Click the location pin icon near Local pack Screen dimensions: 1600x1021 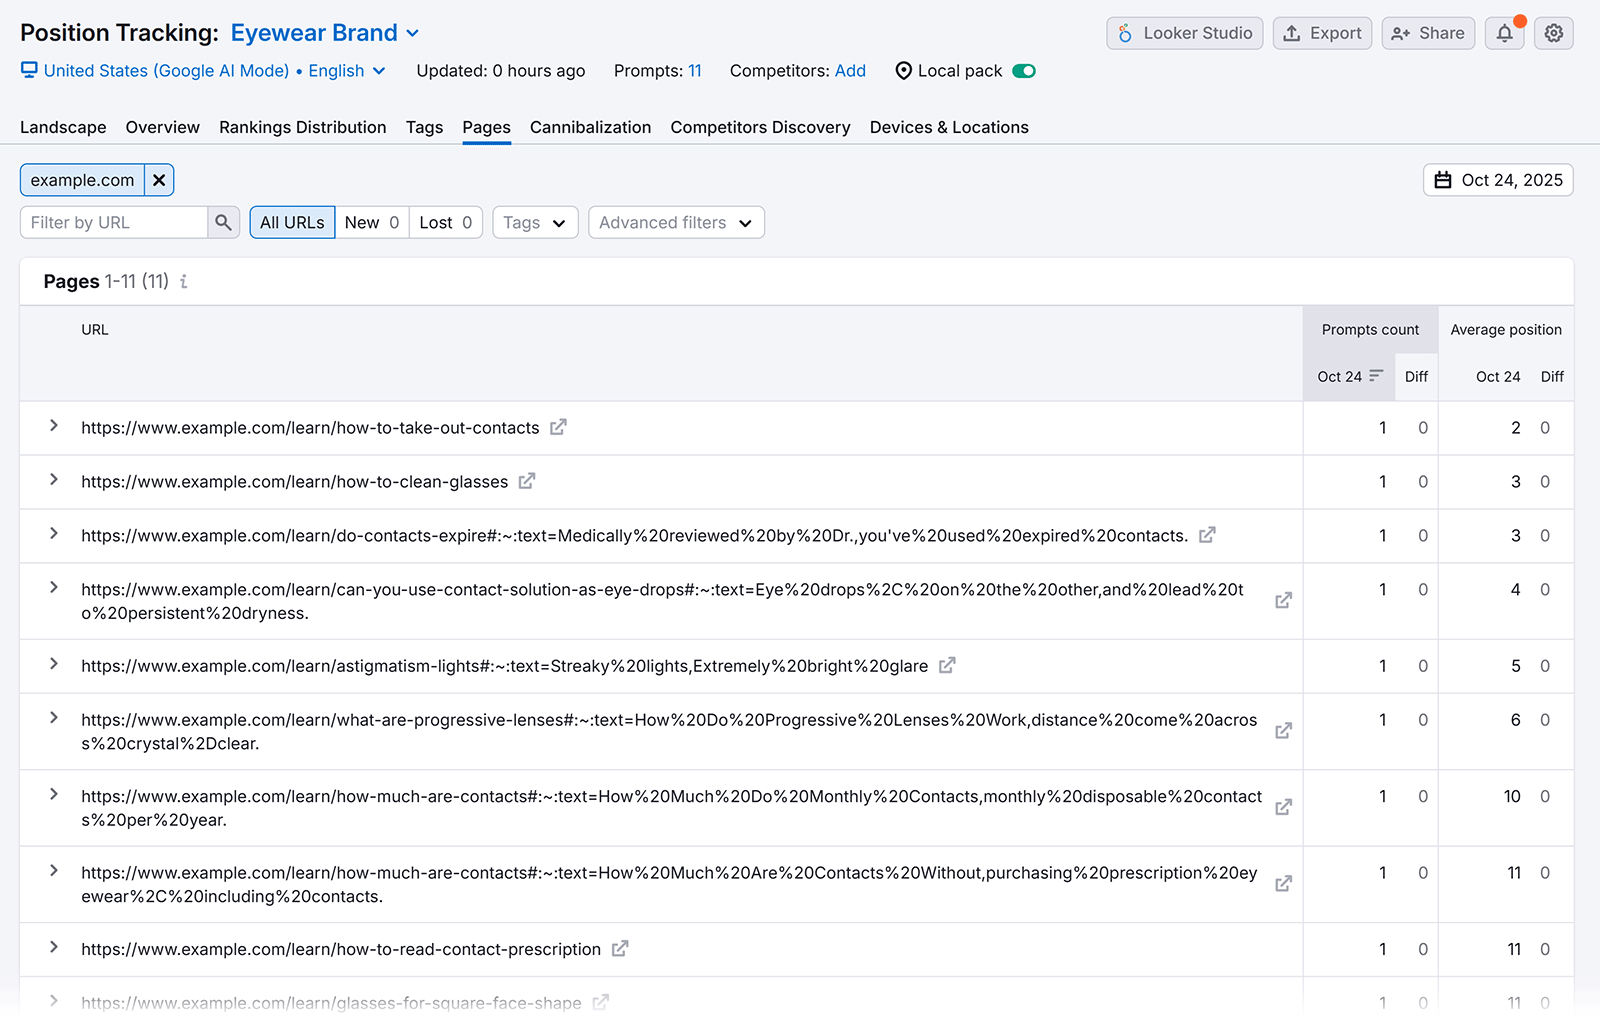[903, 70]
